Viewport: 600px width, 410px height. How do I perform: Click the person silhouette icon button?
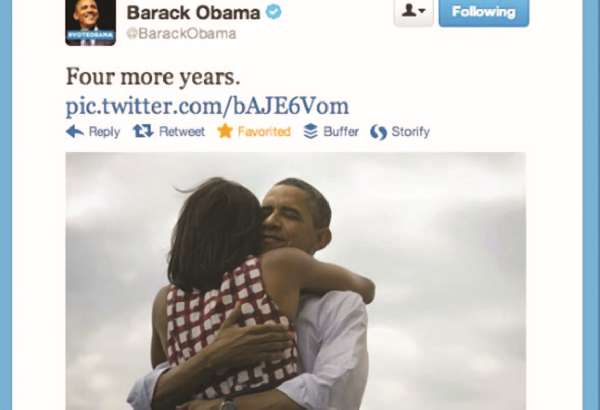[409, 11]
